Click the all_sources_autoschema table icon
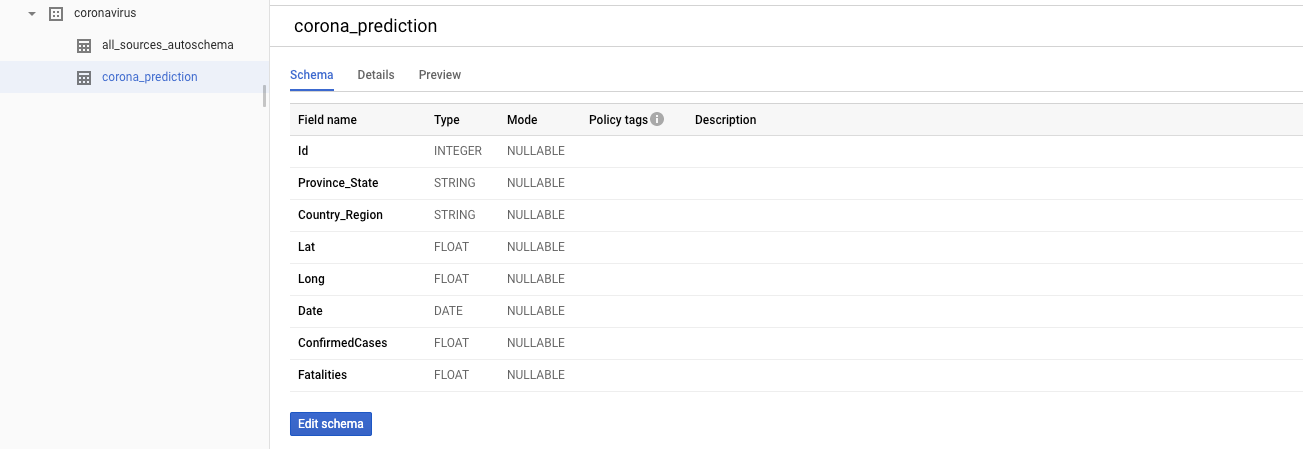Viewport: 1303px width, 449px height. (x=84, y=46)
